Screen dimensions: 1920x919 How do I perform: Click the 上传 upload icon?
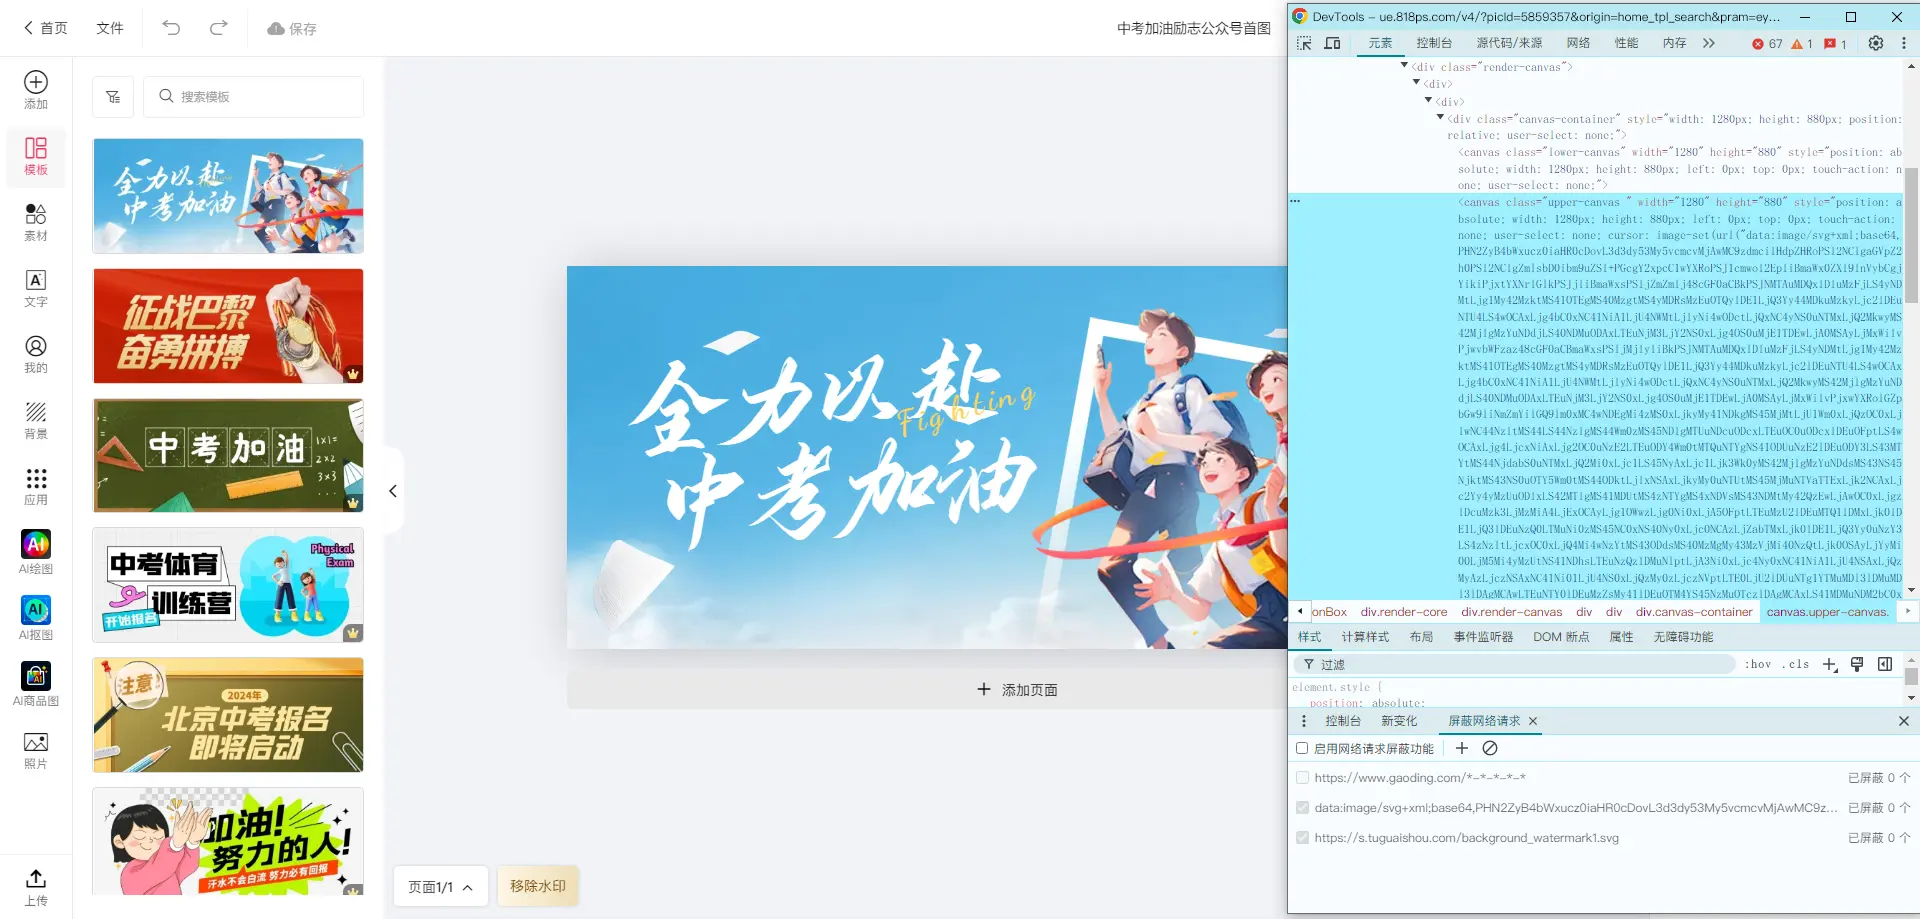click(x=36, y=886)
